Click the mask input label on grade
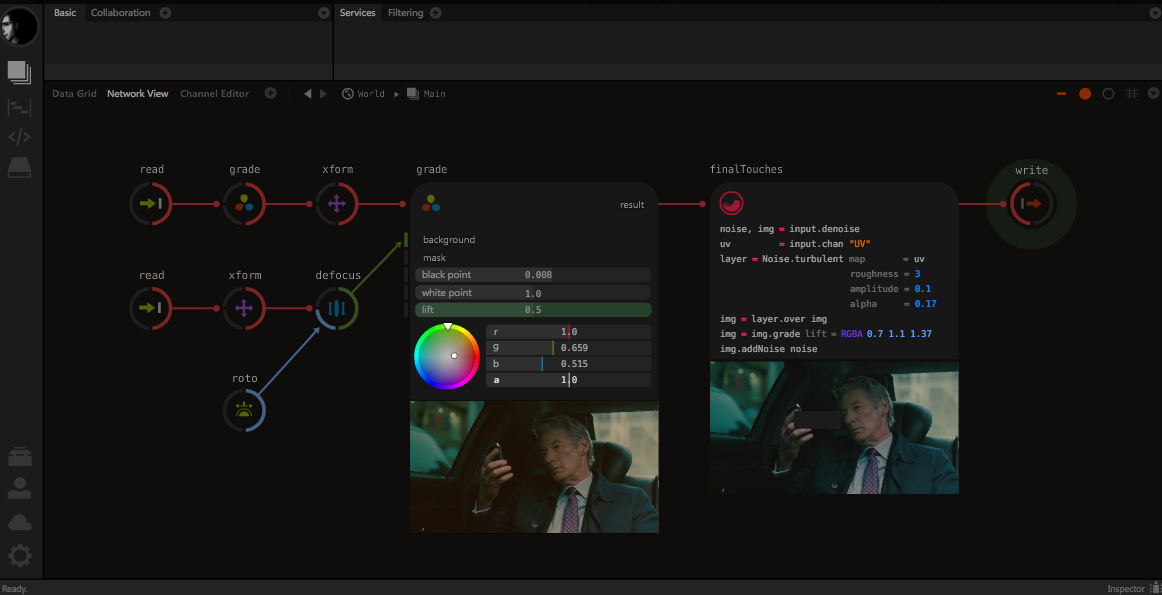1162x595 pixels. tap(434, 258)
